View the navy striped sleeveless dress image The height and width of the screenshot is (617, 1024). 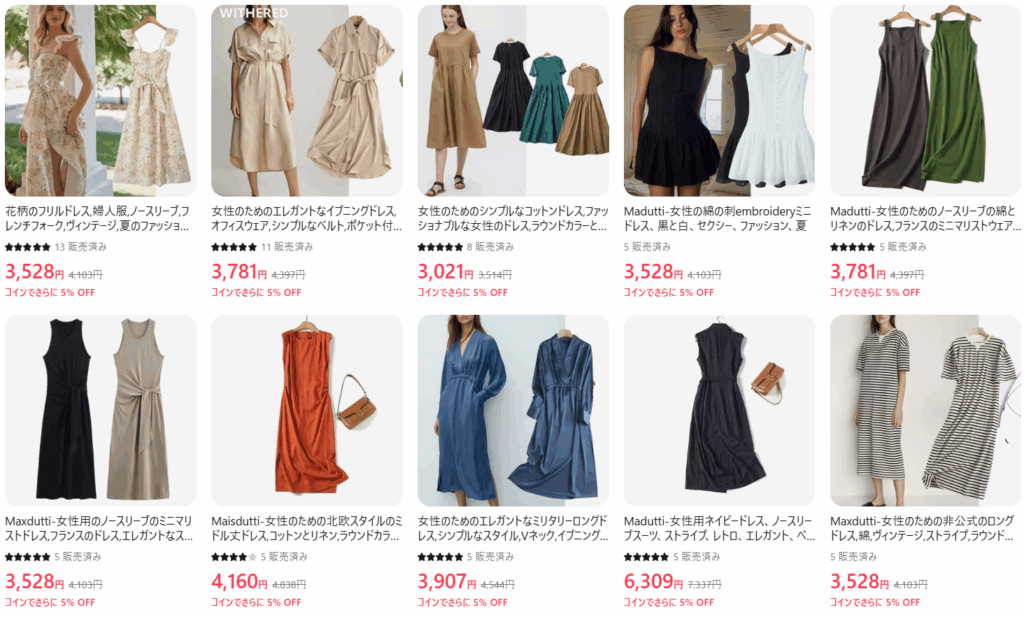pos(720,411)
